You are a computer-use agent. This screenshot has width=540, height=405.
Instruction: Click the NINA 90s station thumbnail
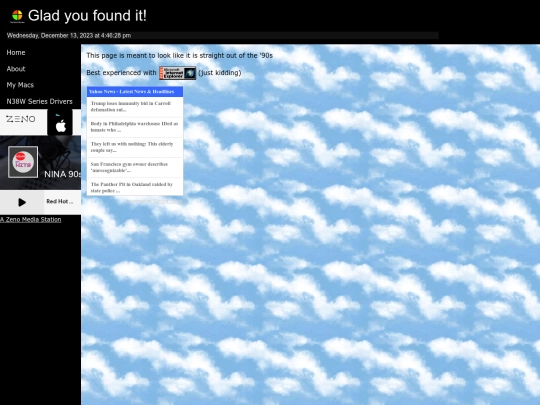[23, 162]
